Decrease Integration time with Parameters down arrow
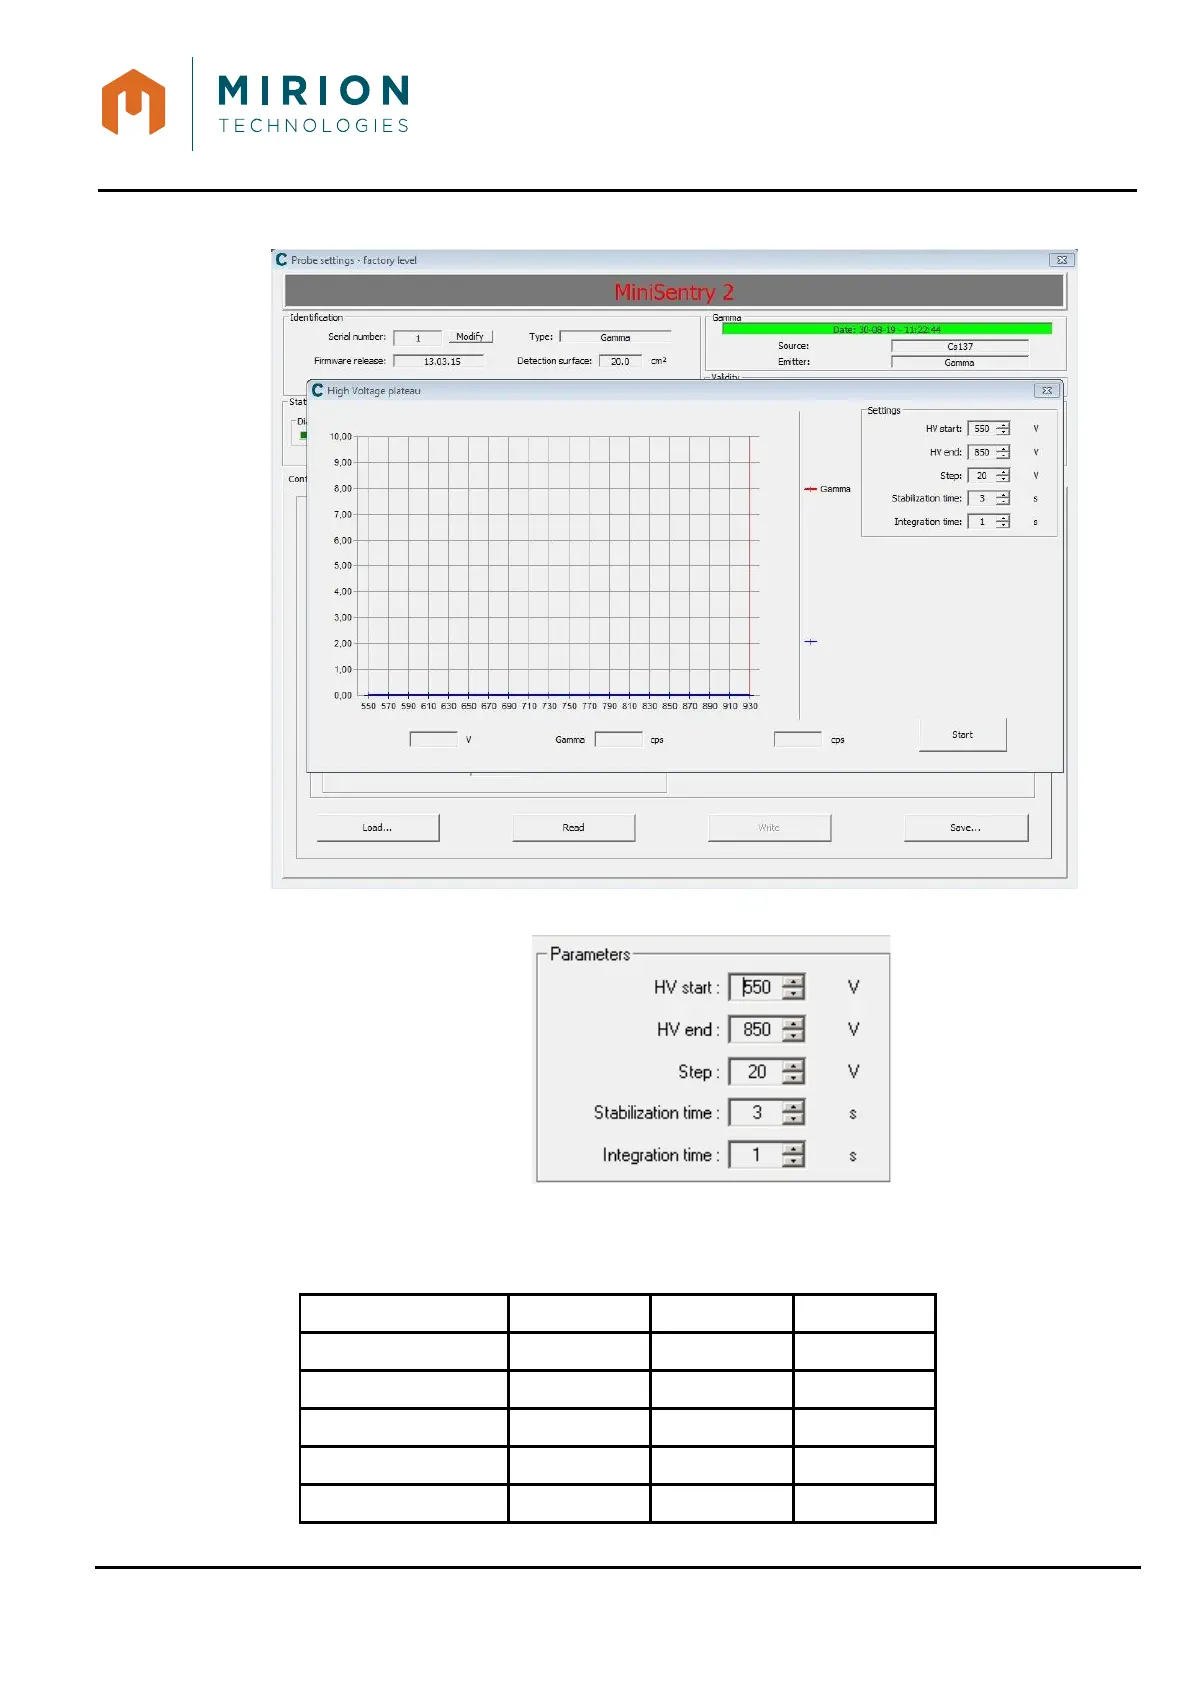The height and width of the screenshot is (1684, 1191). coord(794,1162)
